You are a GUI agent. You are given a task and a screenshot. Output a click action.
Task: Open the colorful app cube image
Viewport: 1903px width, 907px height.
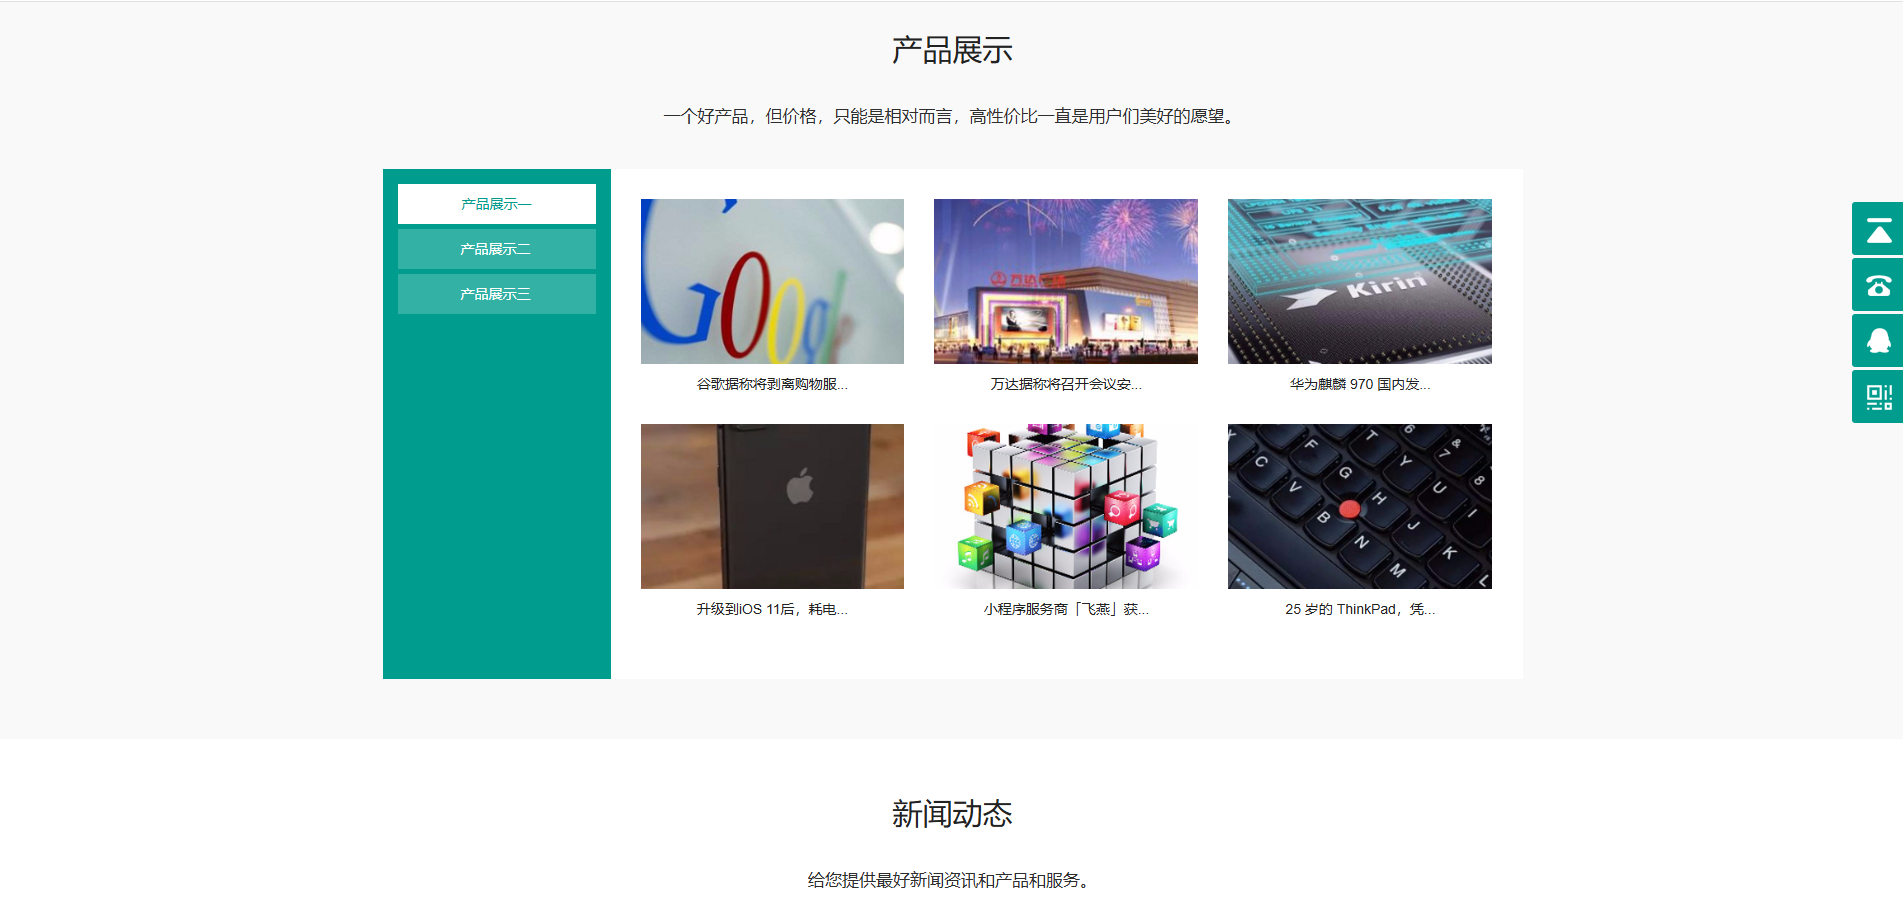tap(1065, 506)
